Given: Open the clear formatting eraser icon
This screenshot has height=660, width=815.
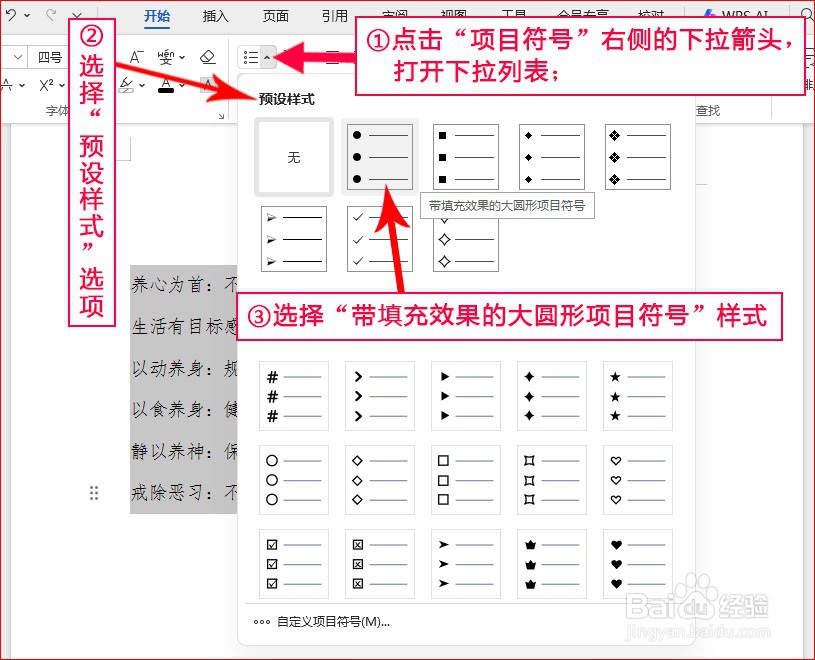Looking at the screenshot, I should 206,56.
